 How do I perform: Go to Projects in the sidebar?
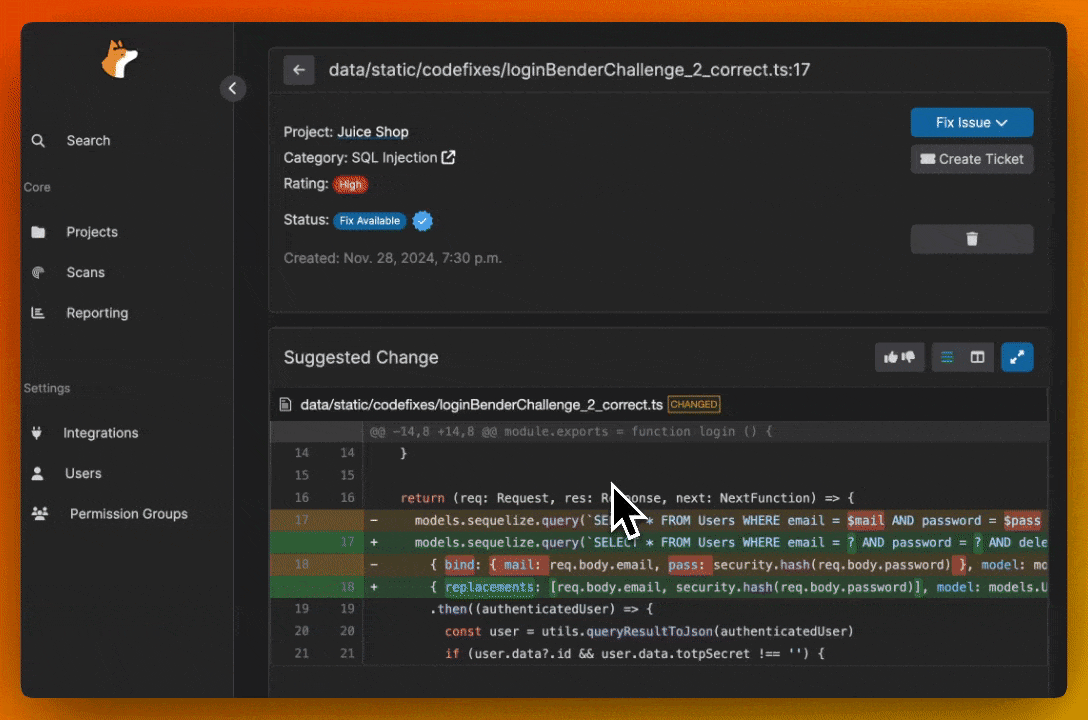[92, 232]
